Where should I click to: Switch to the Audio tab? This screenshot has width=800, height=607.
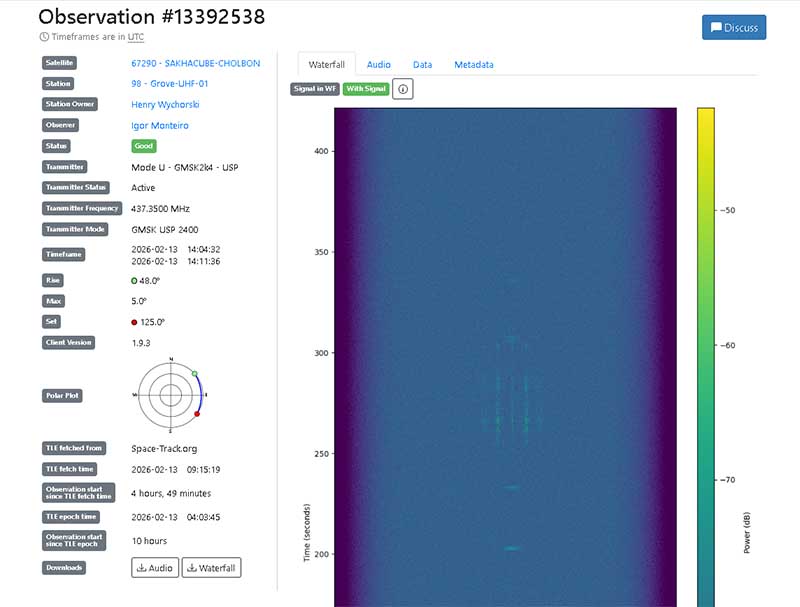pos(379,65)
